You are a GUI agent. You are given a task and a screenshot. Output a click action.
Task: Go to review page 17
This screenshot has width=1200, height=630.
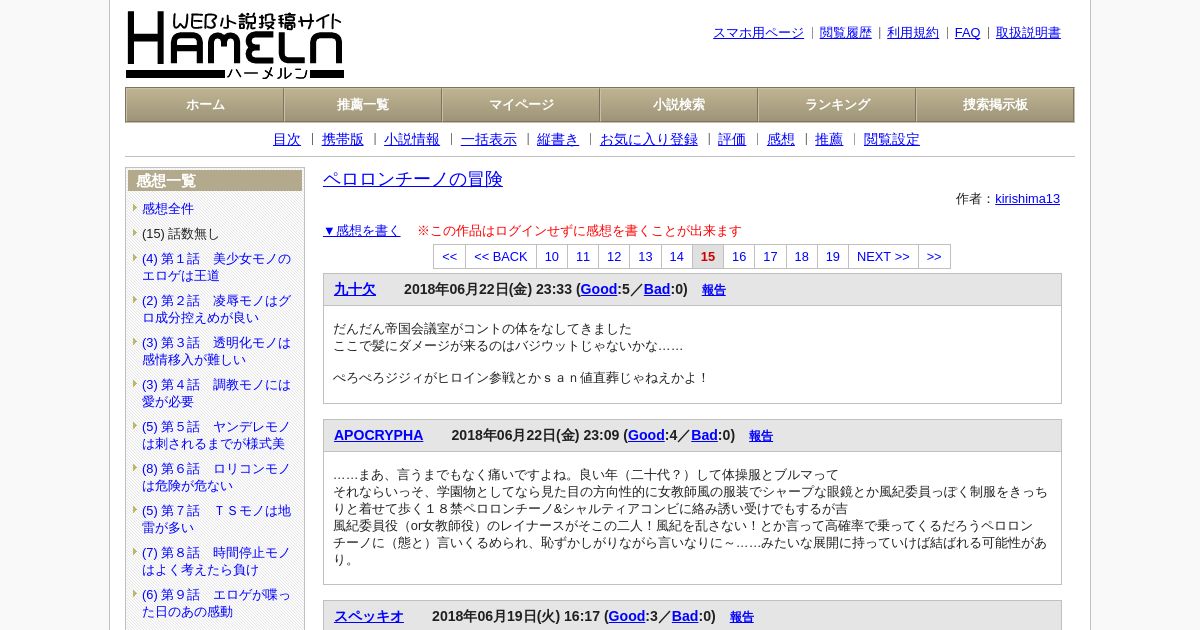click(770, 257)
